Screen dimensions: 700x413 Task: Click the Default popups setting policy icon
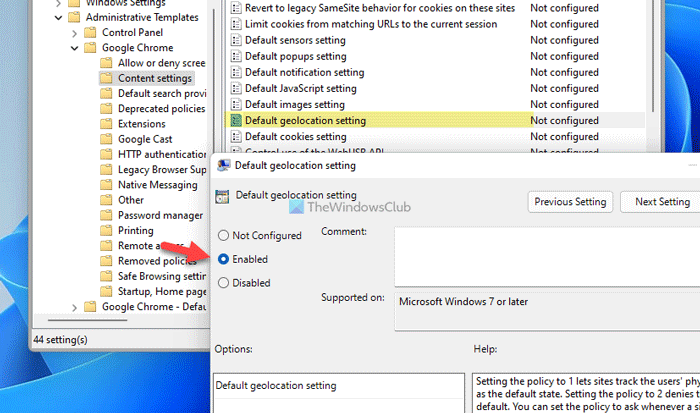click(x=236, y=56)
